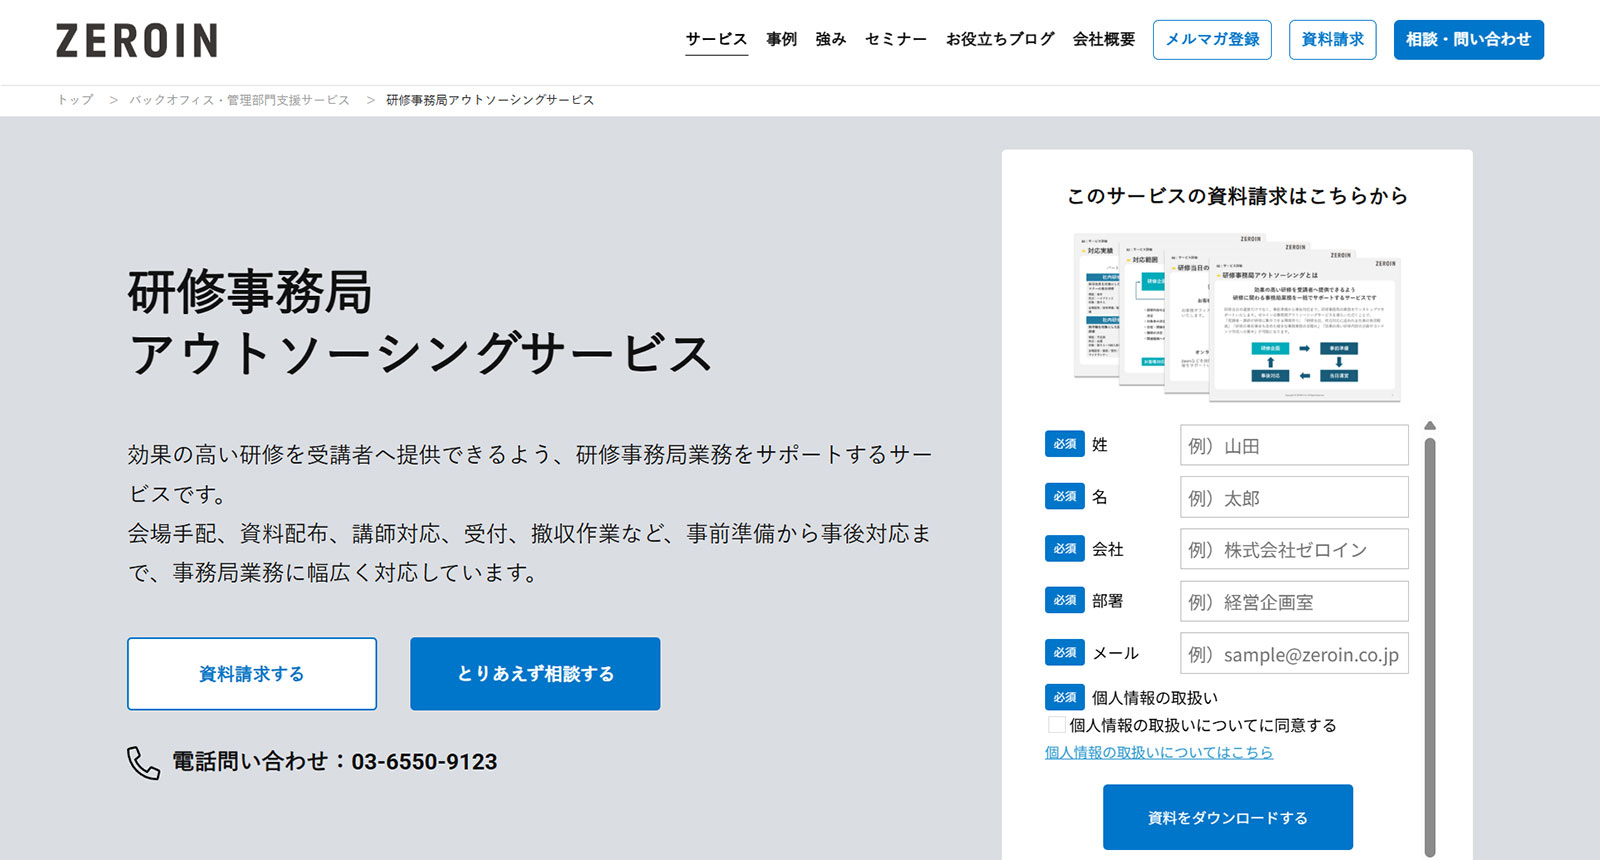Screen dimensions: 1600x860
Task: Click the phone number 03-6550-9123
Action: pyautogui.click(x=424, y=762)
